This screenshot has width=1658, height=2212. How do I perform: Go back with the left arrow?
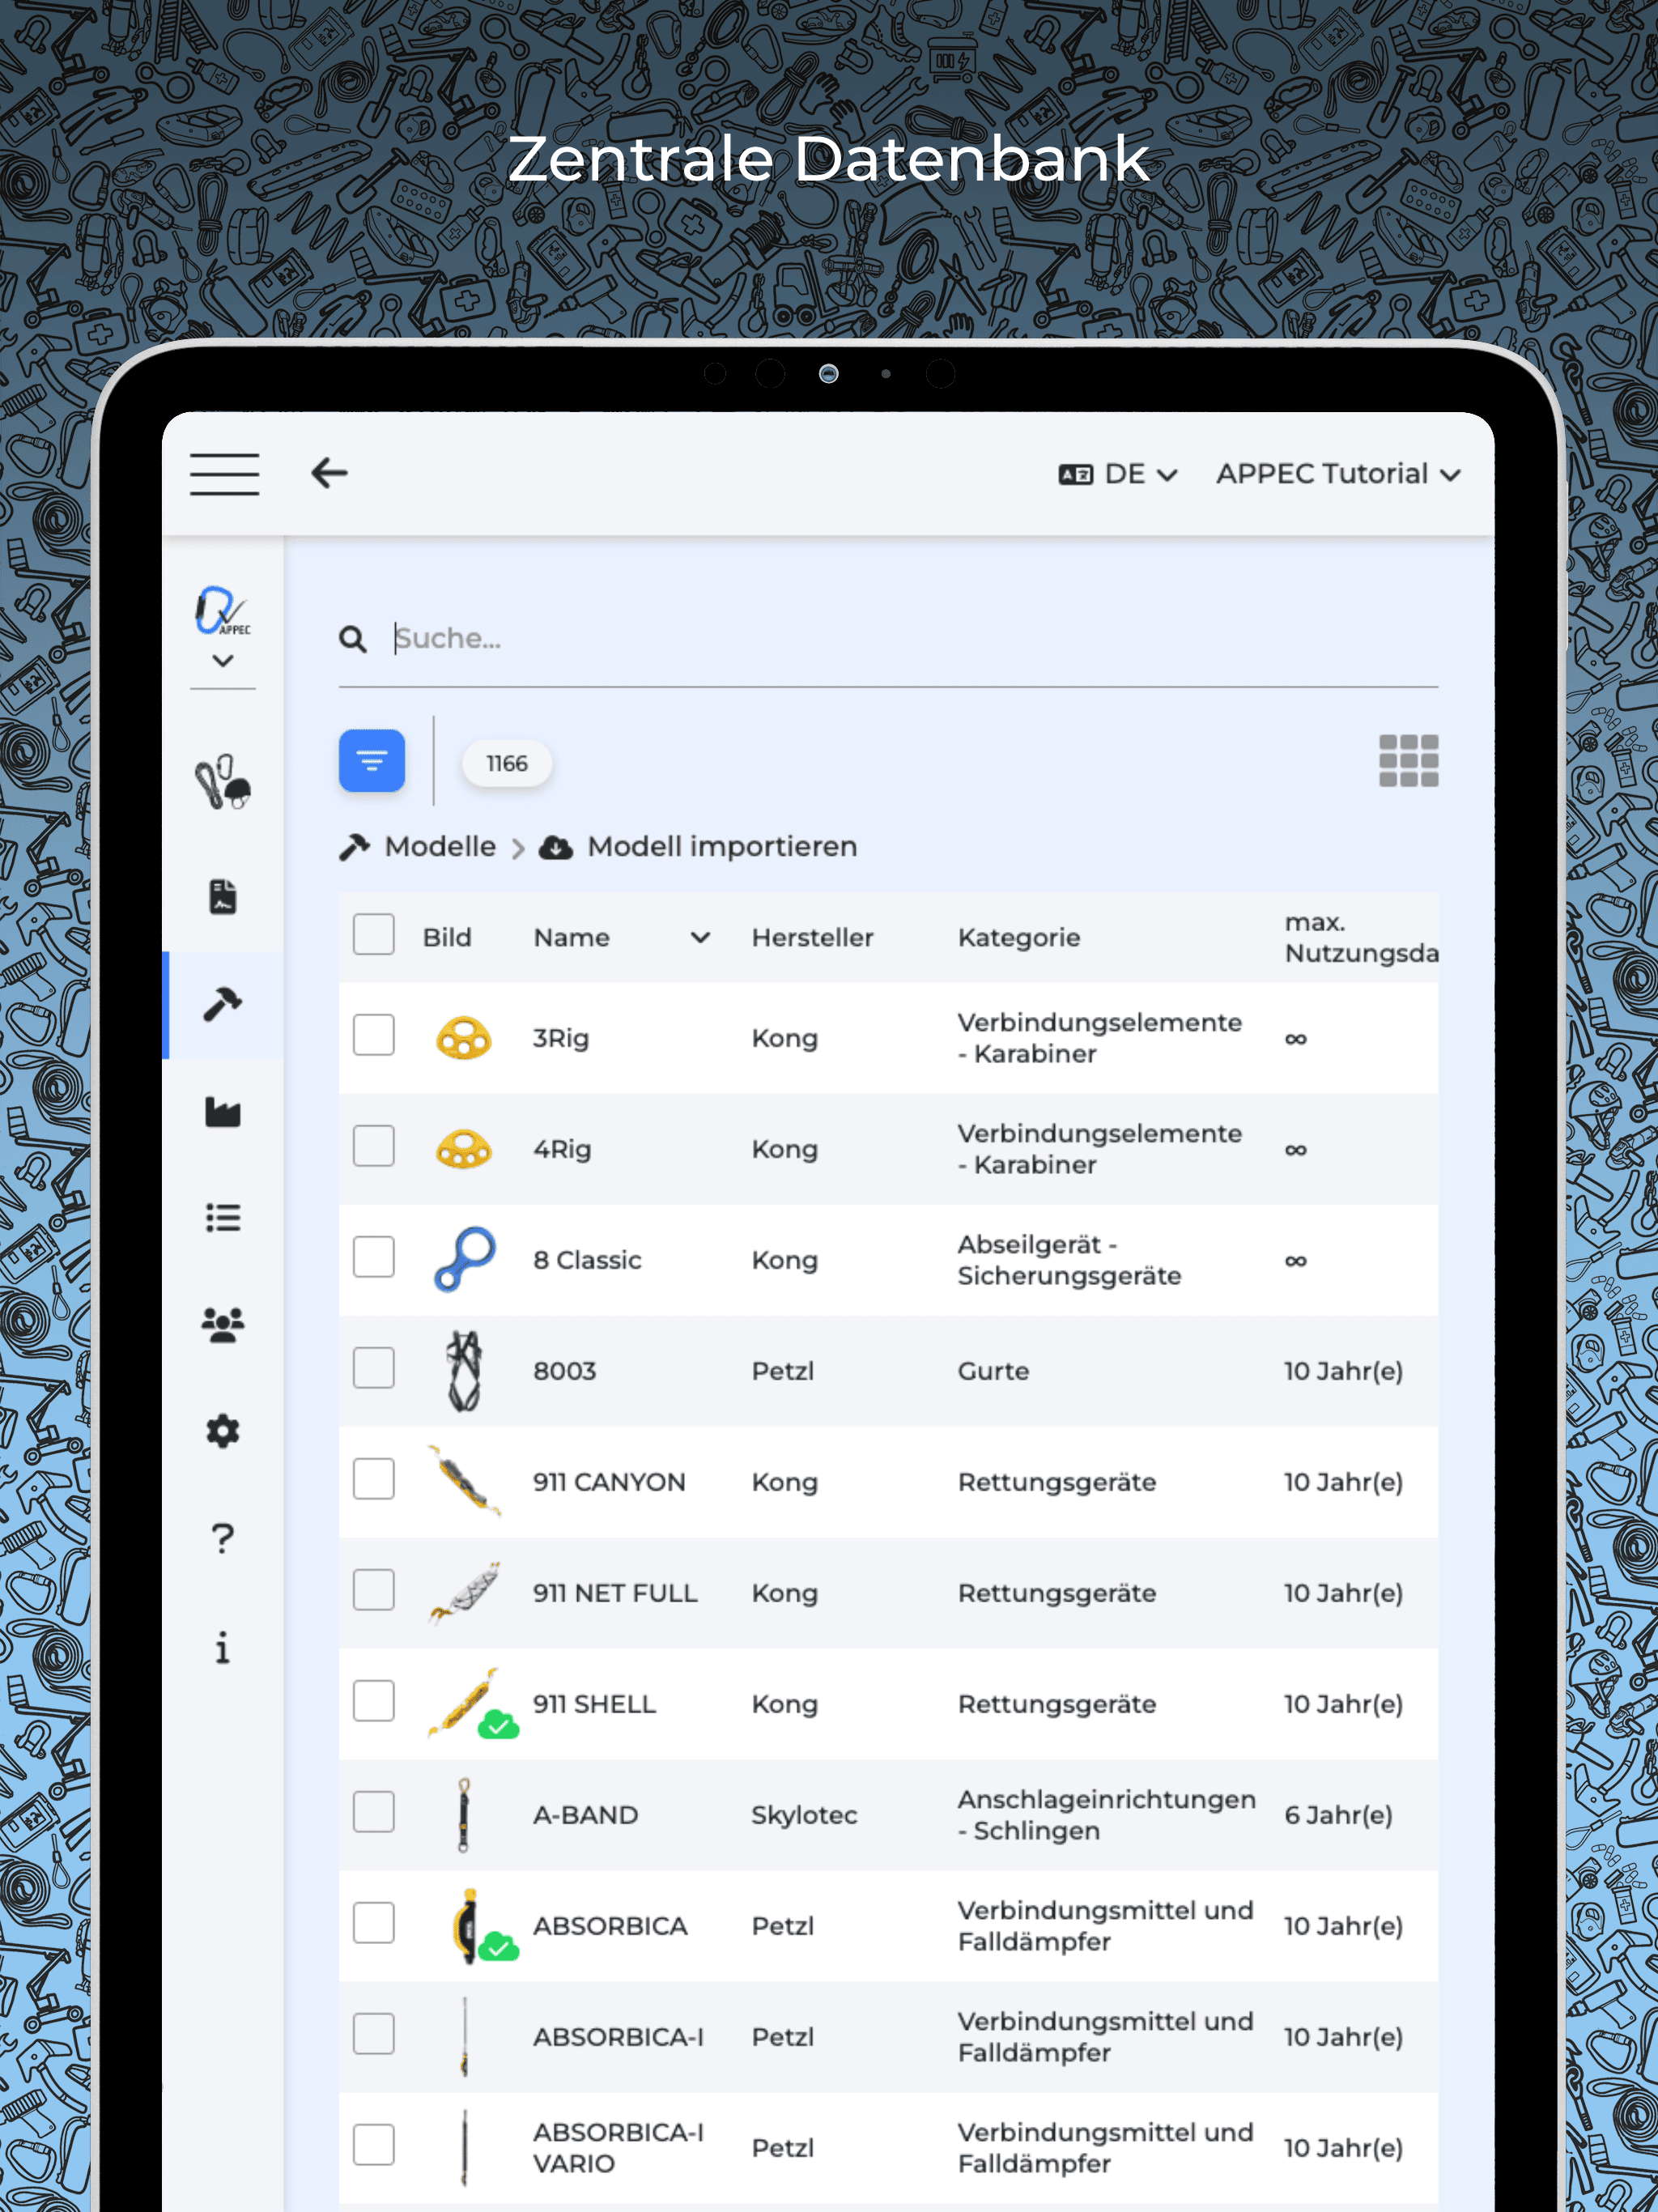click(329, 473)
